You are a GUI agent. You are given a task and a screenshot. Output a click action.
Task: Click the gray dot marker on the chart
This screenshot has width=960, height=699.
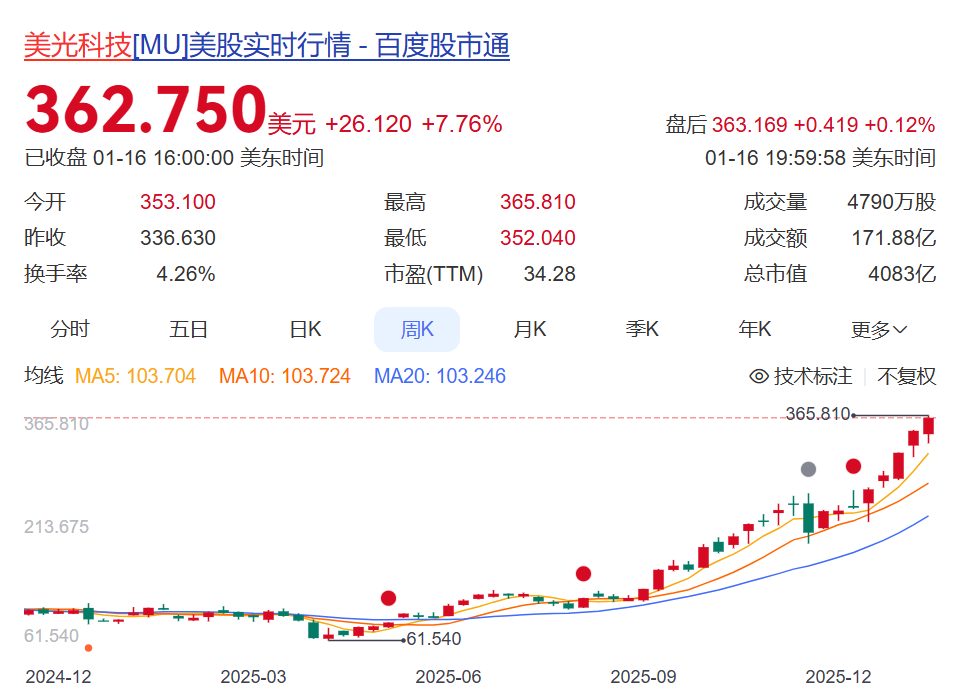807,467
